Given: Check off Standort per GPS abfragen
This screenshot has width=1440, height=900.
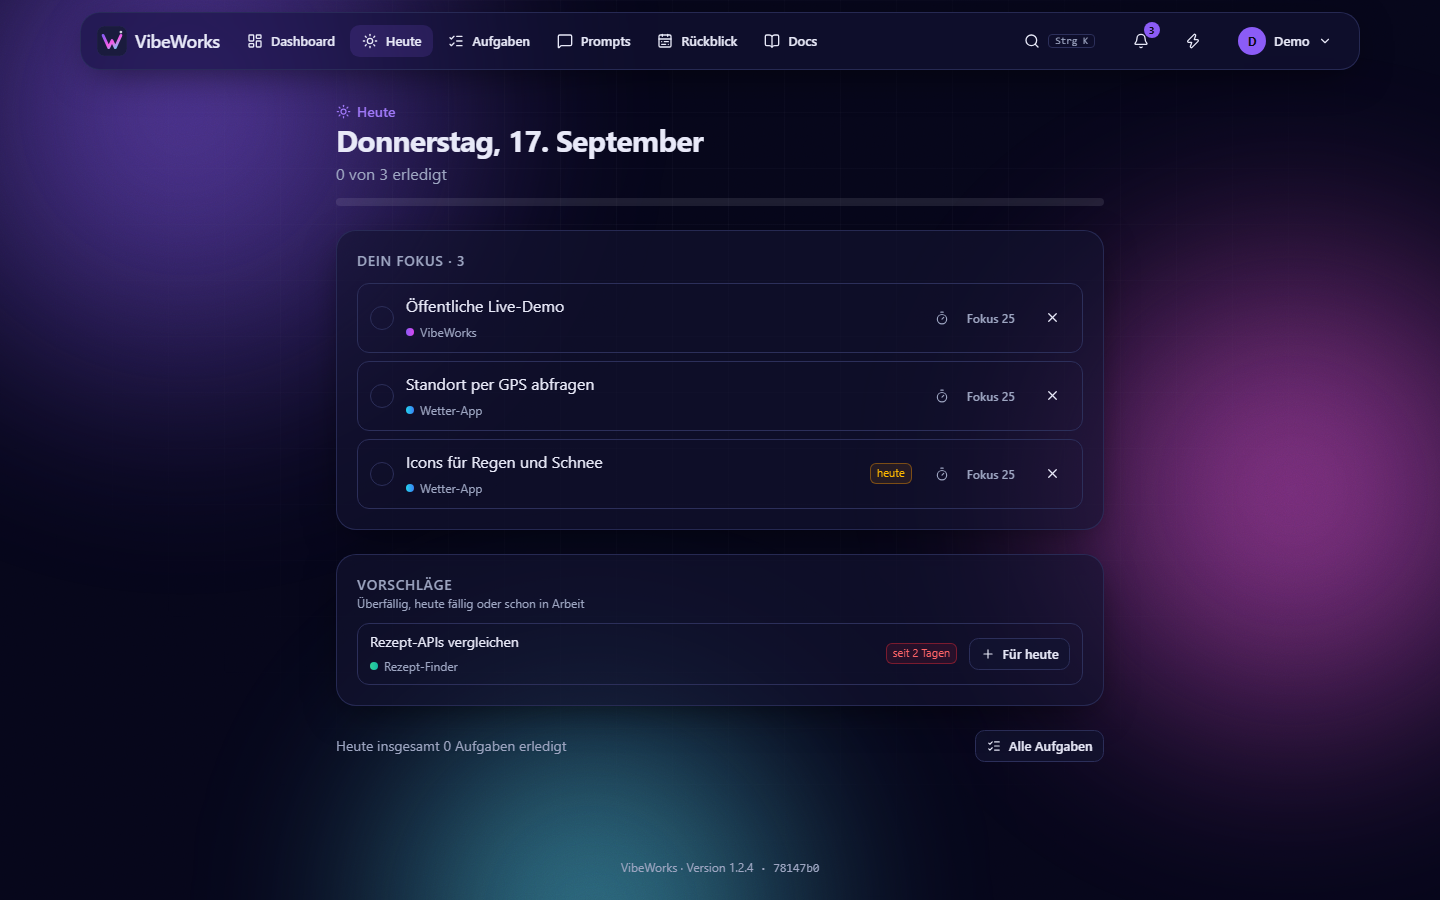Looking at the screenshot, I should [x=382, y=396].
